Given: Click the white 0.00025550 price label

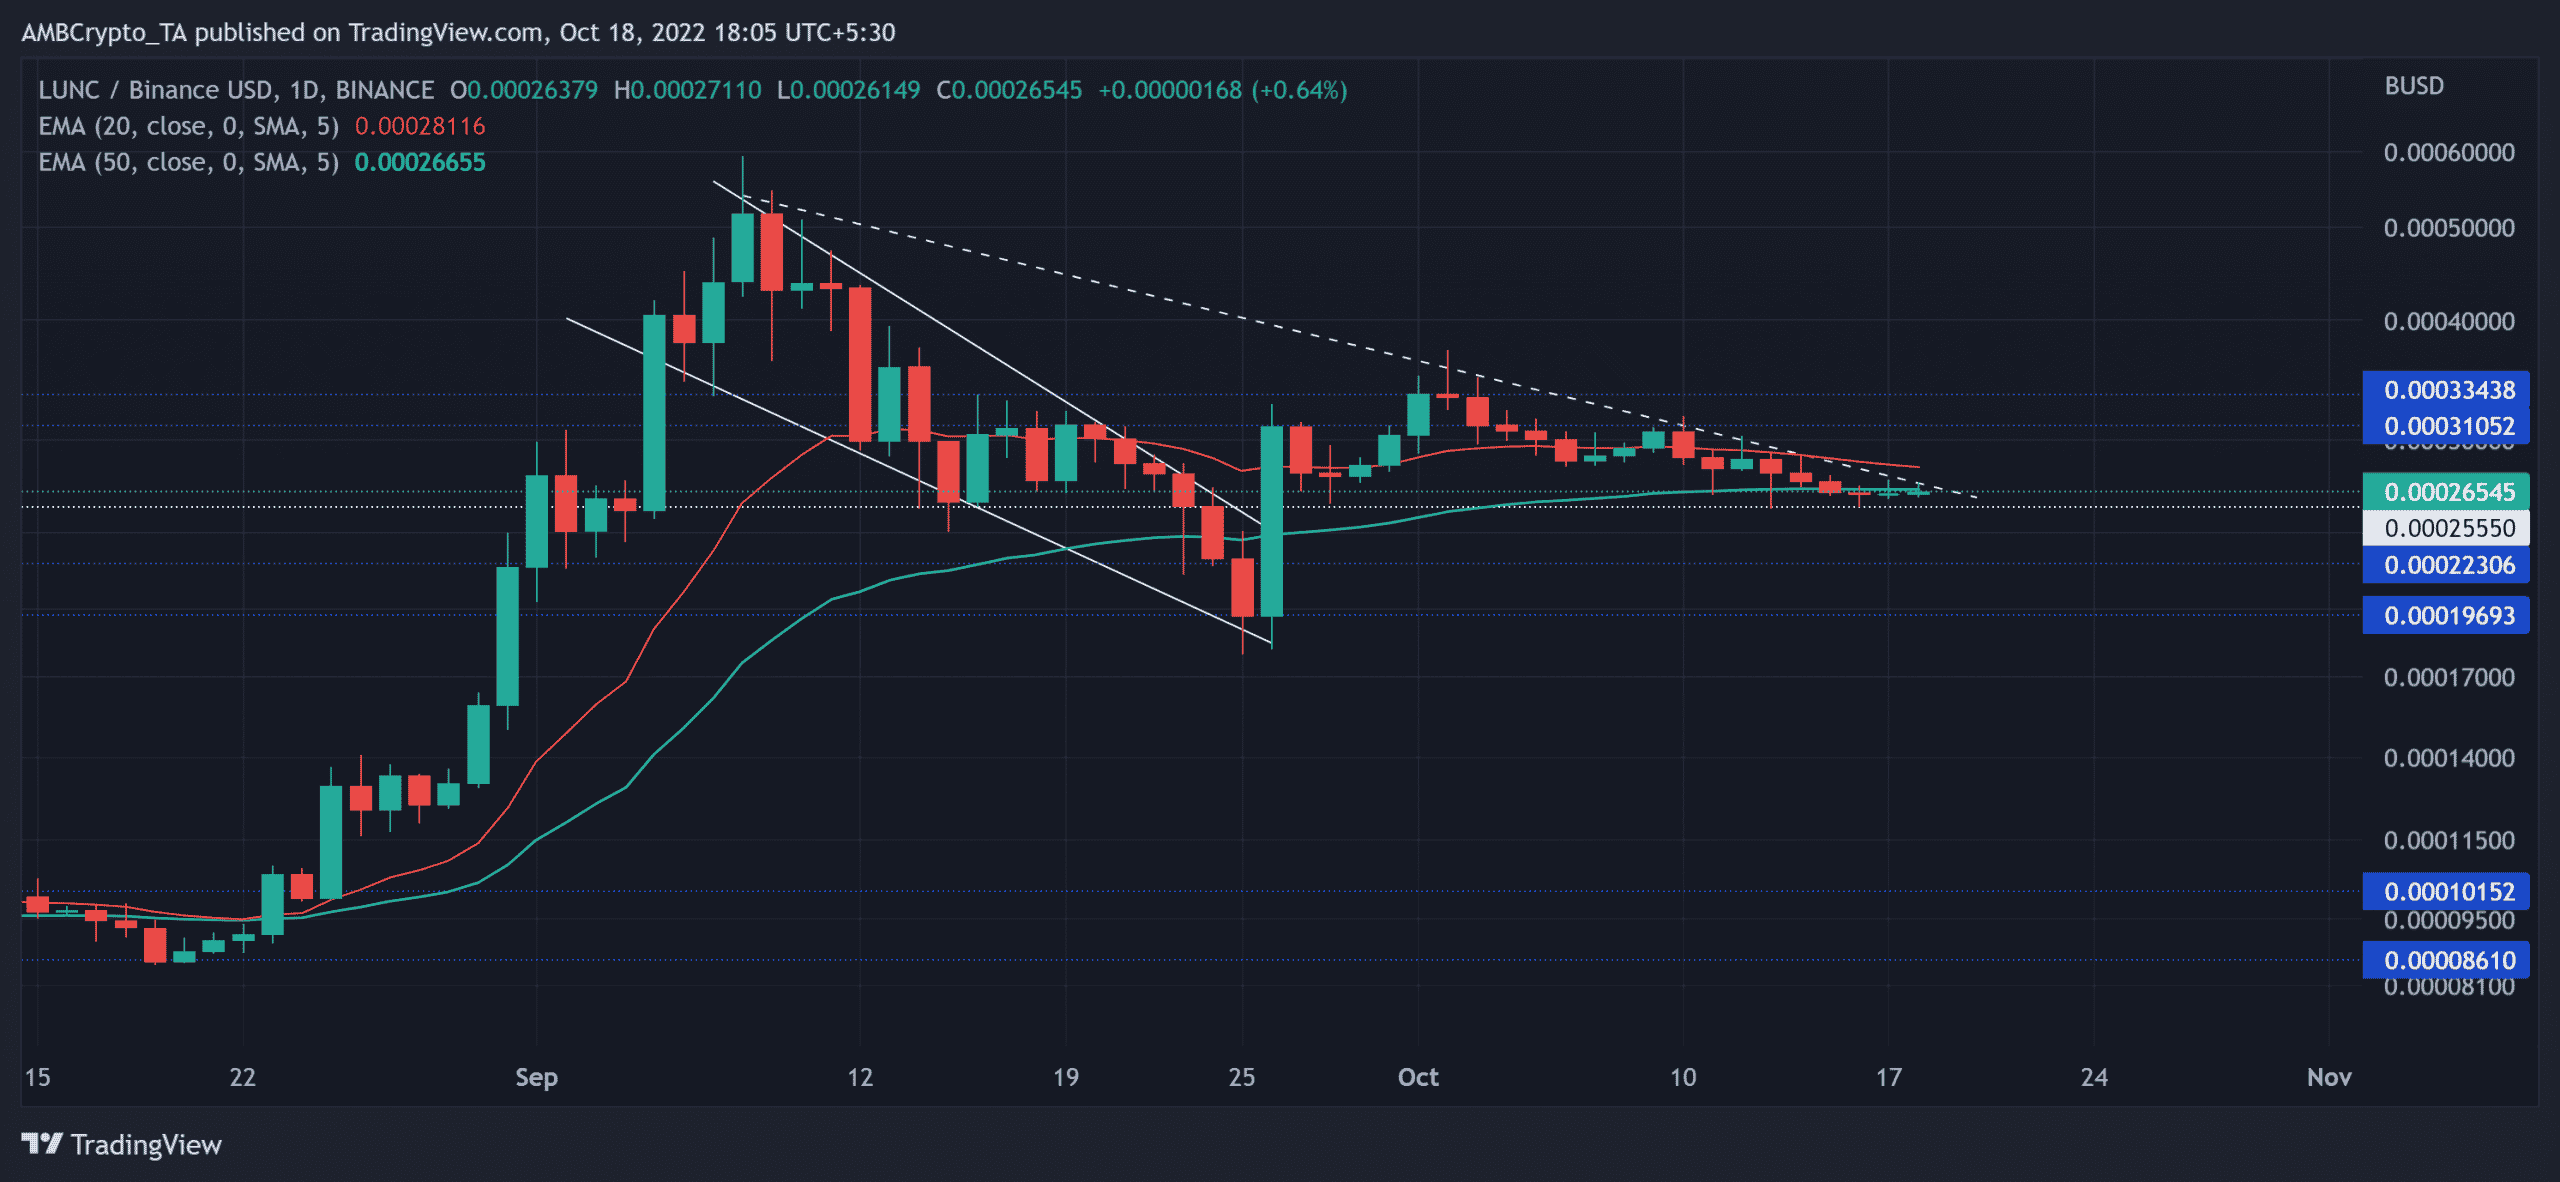Looking at the screenshot, I should pyautogui.click(x=2446, y=528).
